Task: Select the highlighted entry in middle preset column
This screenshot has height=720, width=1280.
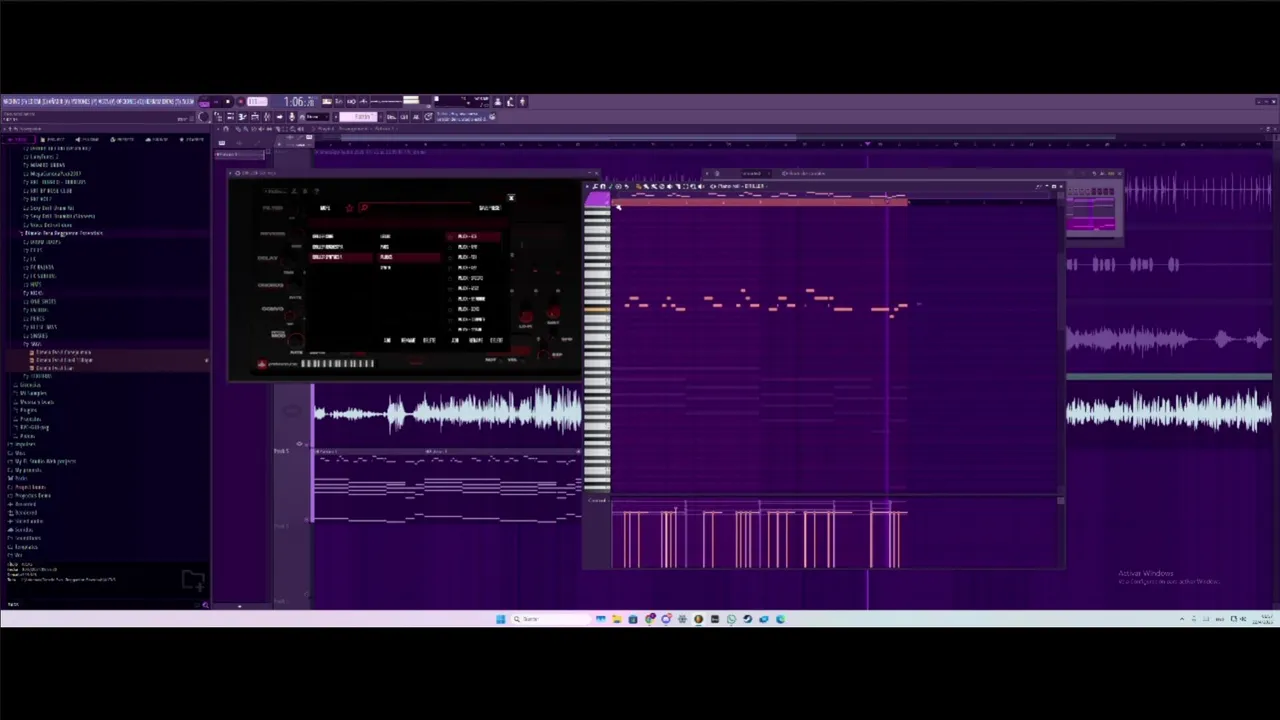Action: tap(408, 257)
